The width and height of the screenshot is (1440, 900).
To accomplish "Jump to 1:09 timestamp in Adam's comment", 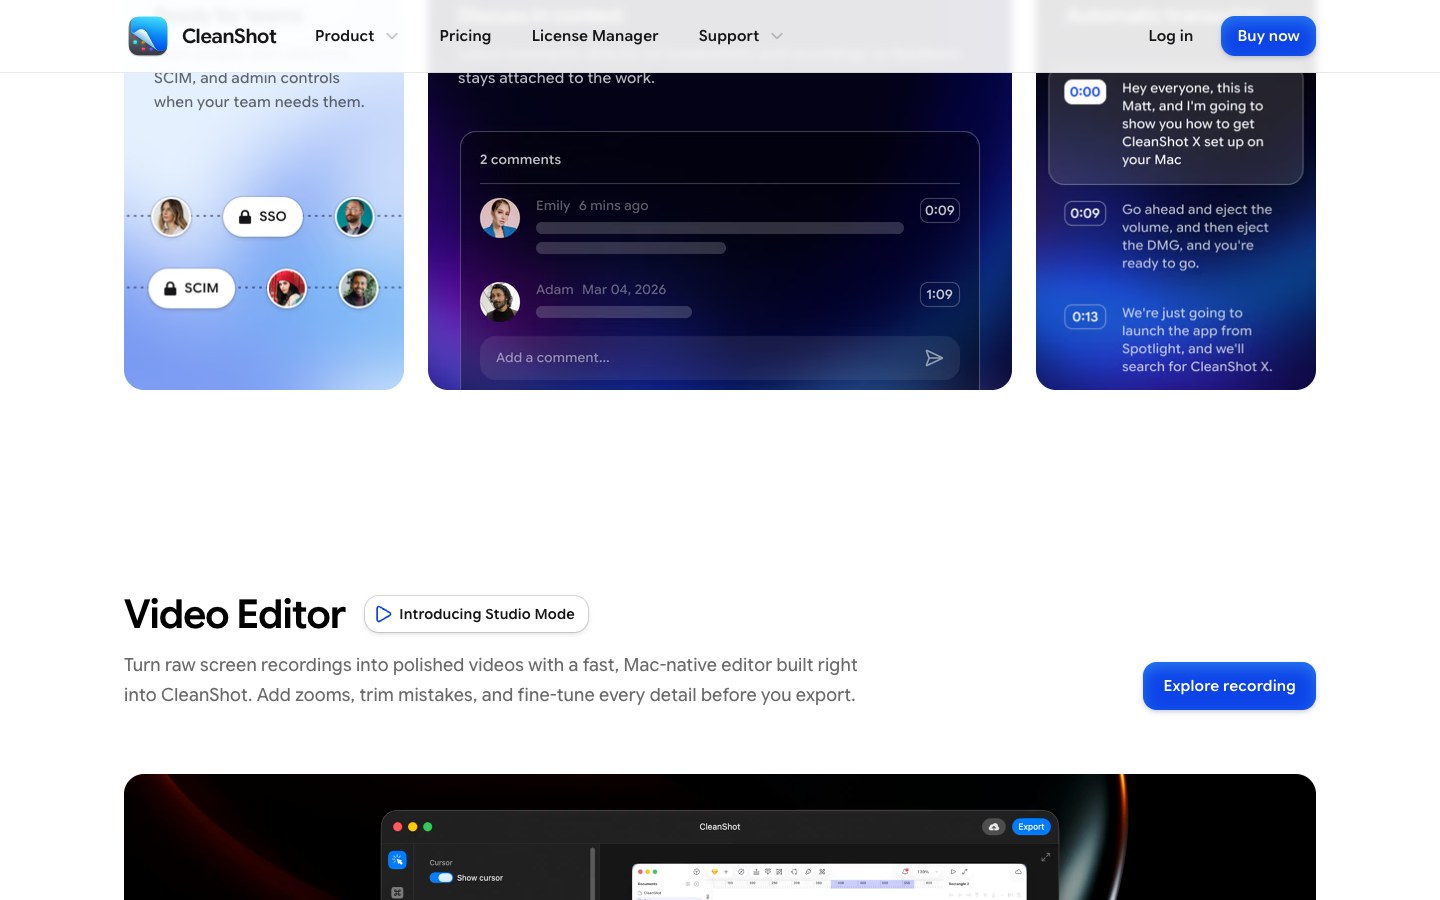I will point(939,294).
